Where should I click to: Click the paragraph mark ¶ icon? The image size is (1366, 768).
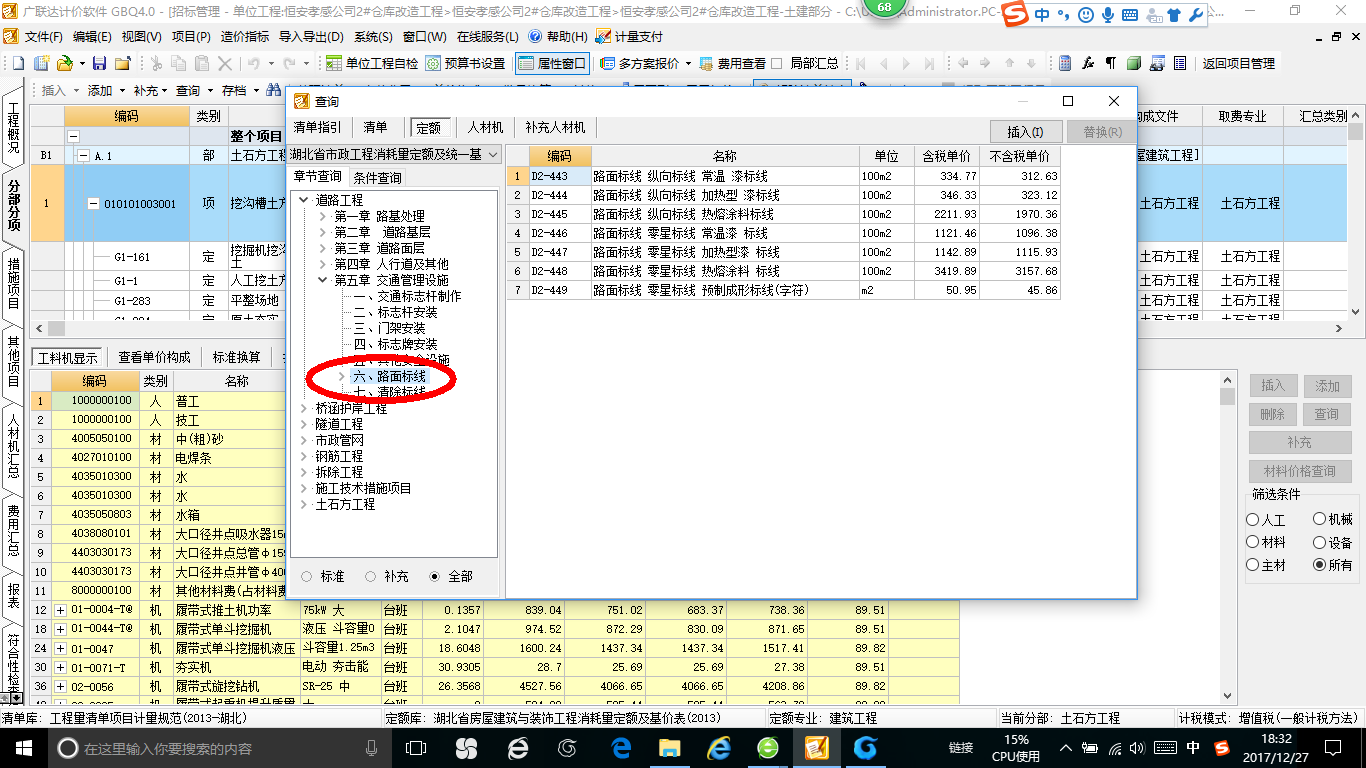click(x=1111, y=63)
